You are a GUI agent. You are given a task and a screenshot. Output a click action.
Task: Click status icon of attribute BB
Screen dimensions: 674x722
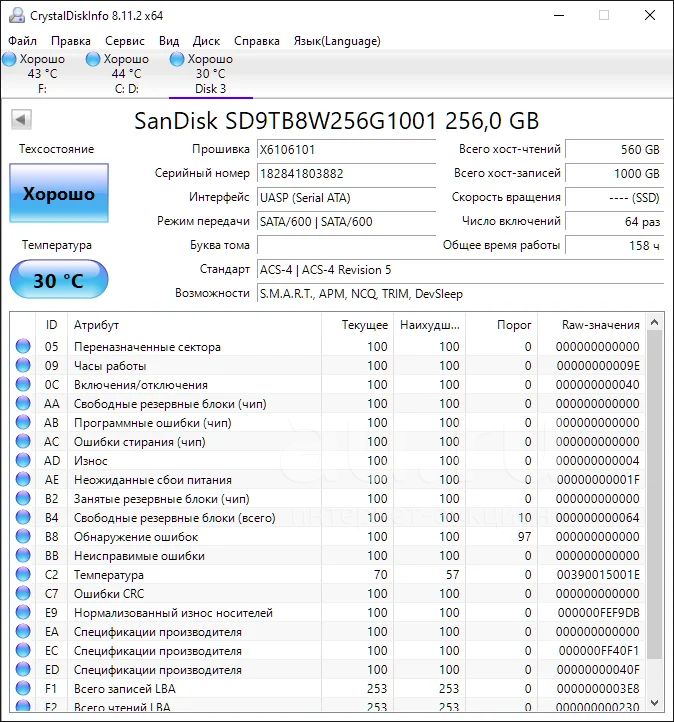(x=23, y=555)
